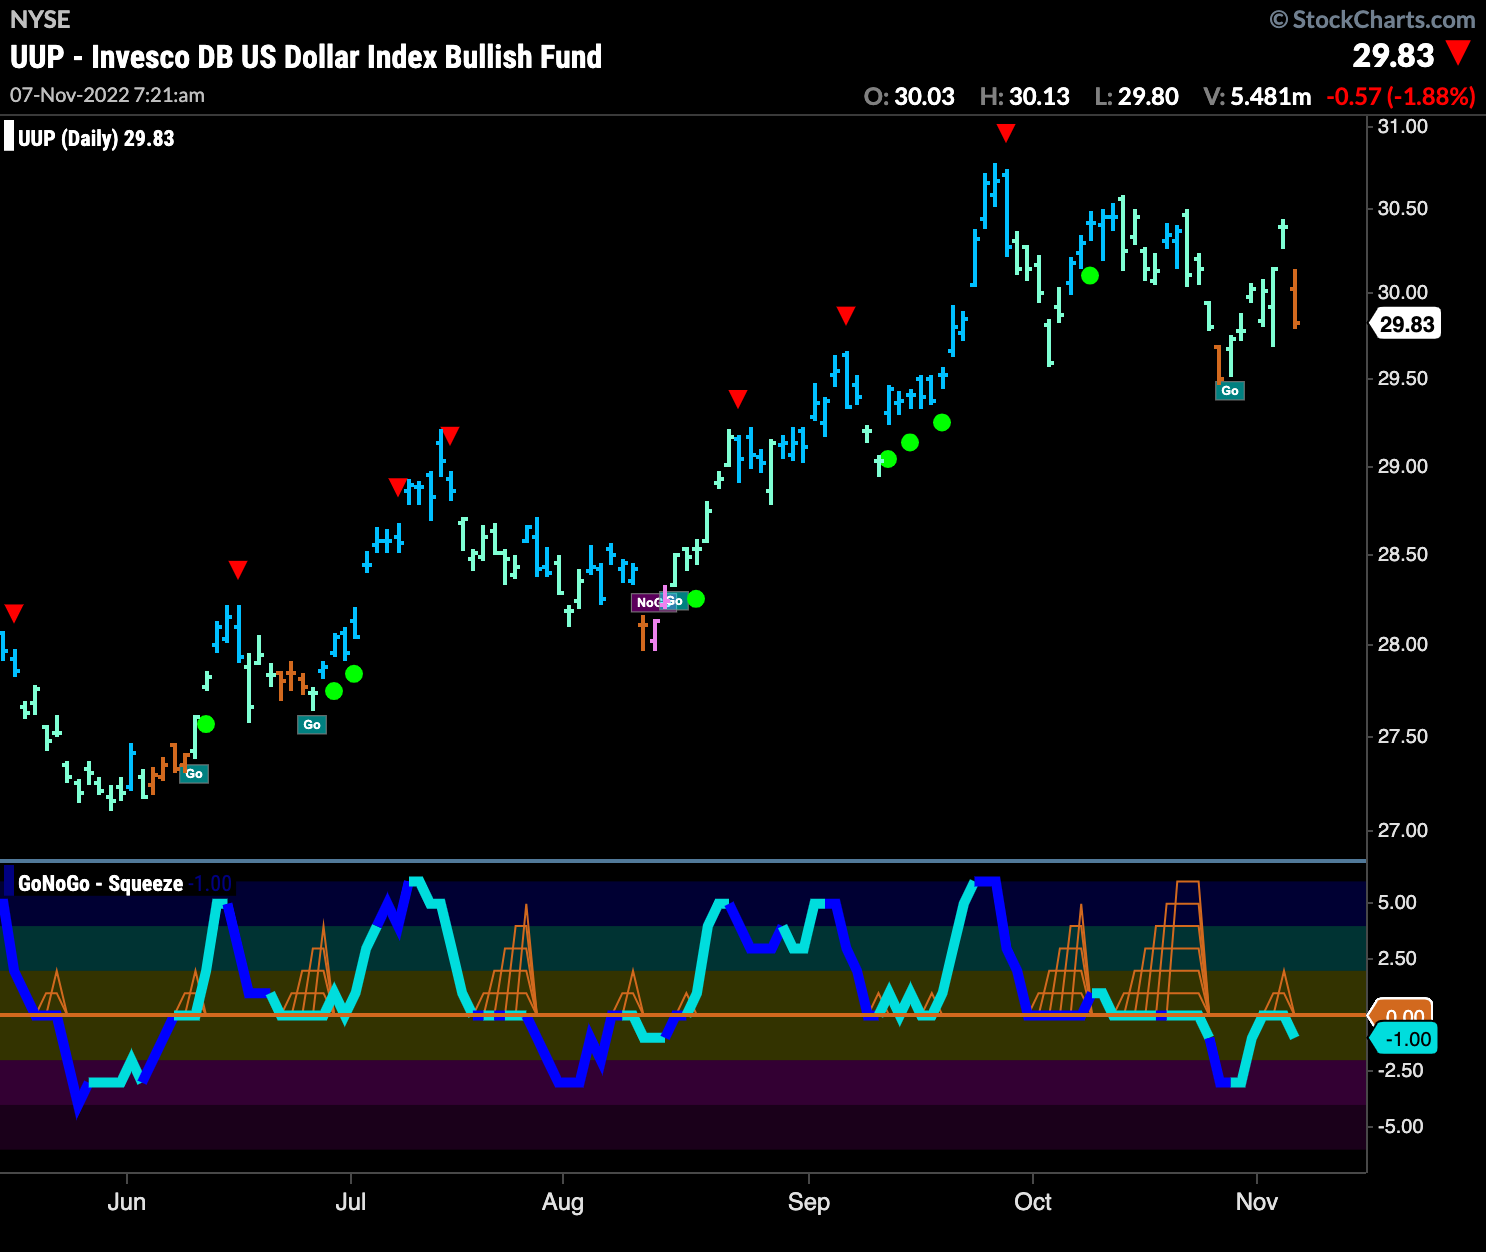Click the 28.00 price axis label
The image size is (1486, 1252).
(x=1403, y=644)
